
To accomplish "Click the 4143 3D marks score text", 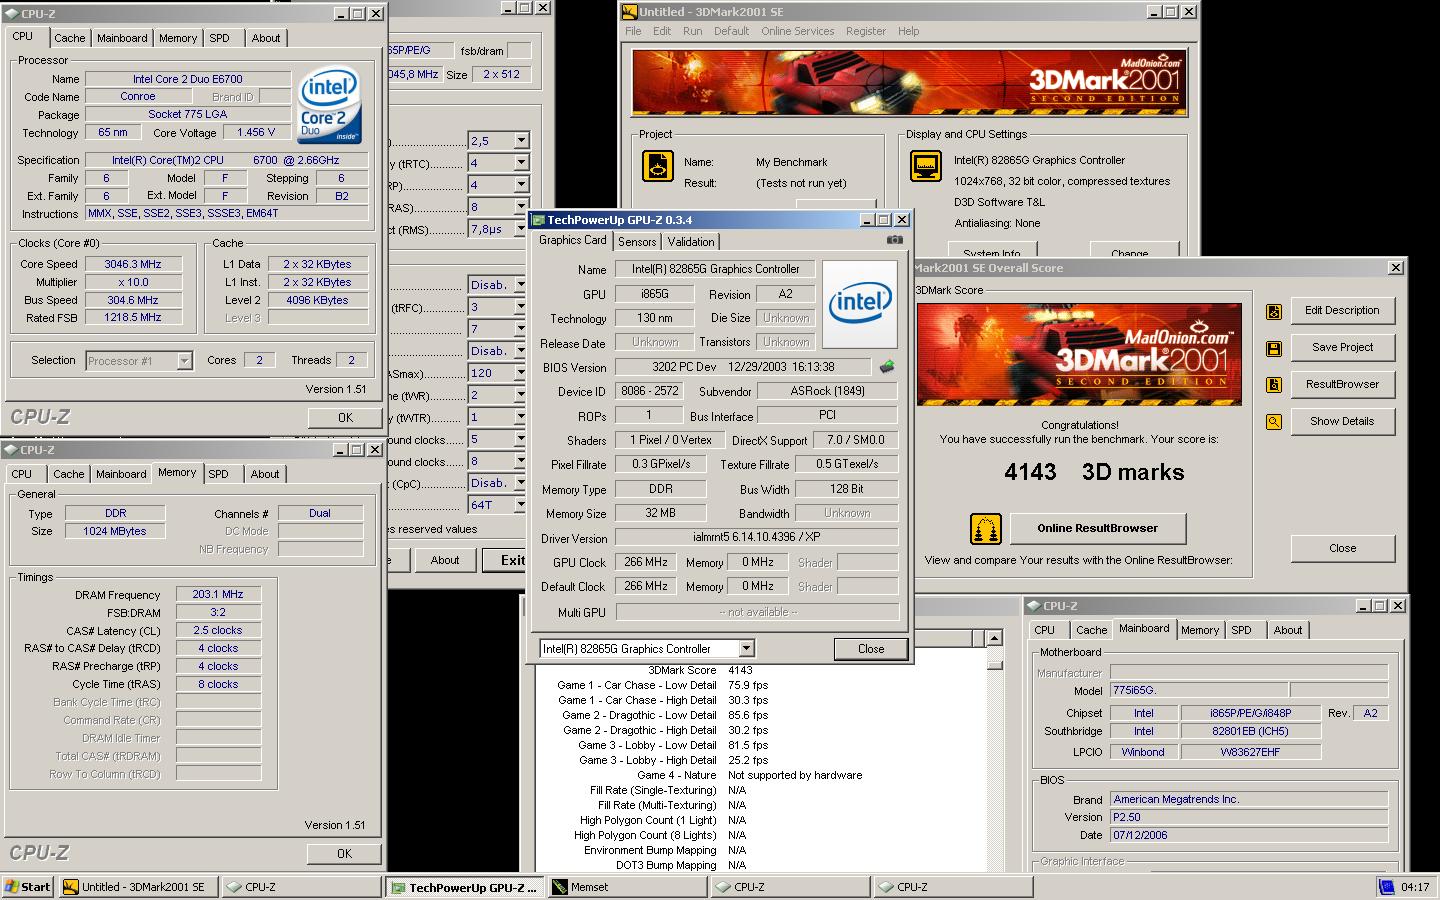I will click(1094, 472).
